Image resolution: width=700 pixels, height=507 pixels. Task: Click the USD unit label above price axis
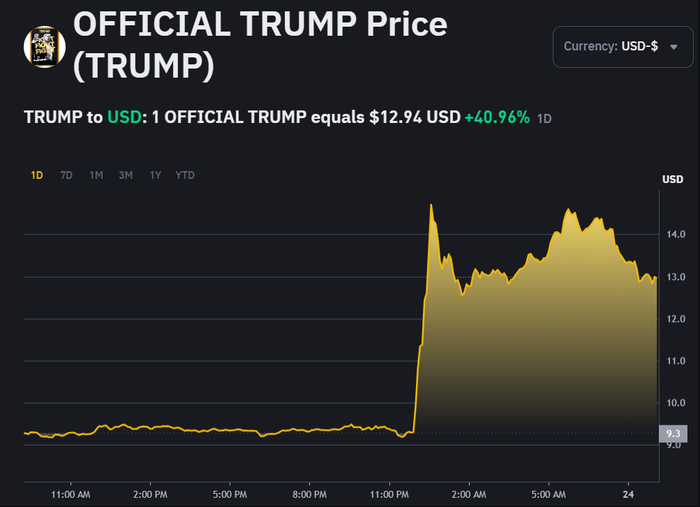[x=672, y=179]
